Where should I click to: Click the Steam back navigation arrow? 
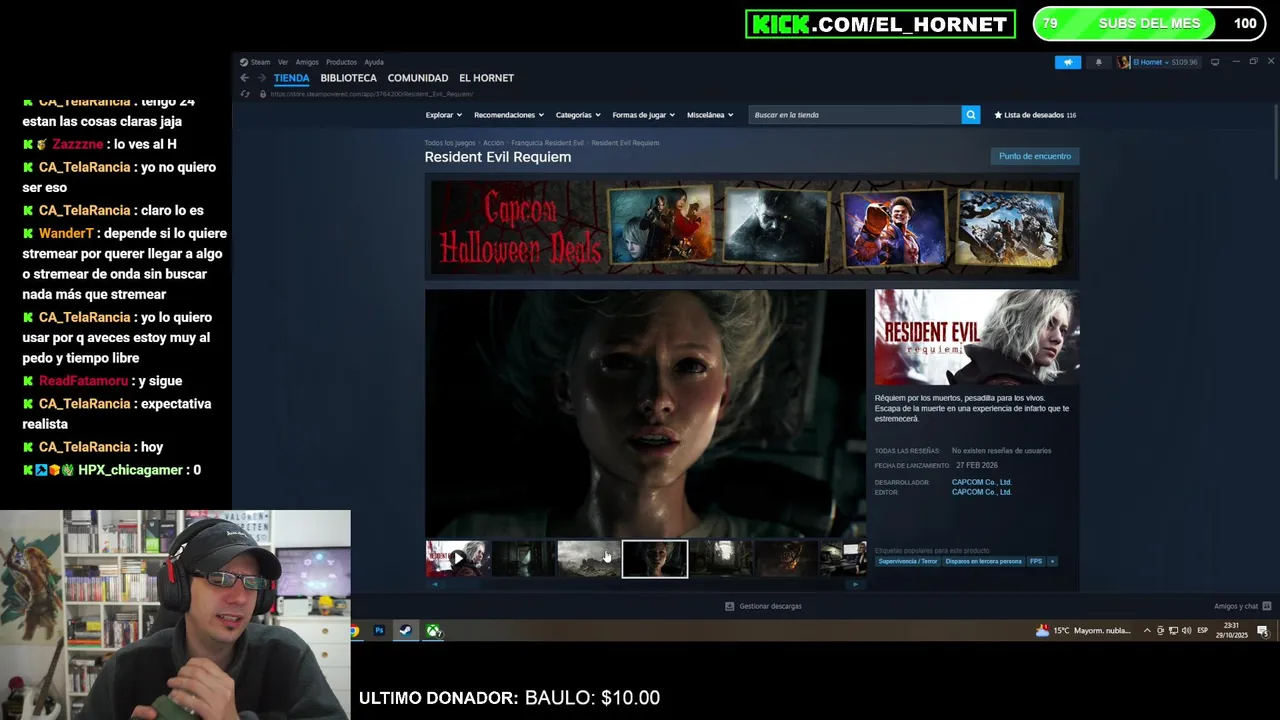[x=244, y=78]
